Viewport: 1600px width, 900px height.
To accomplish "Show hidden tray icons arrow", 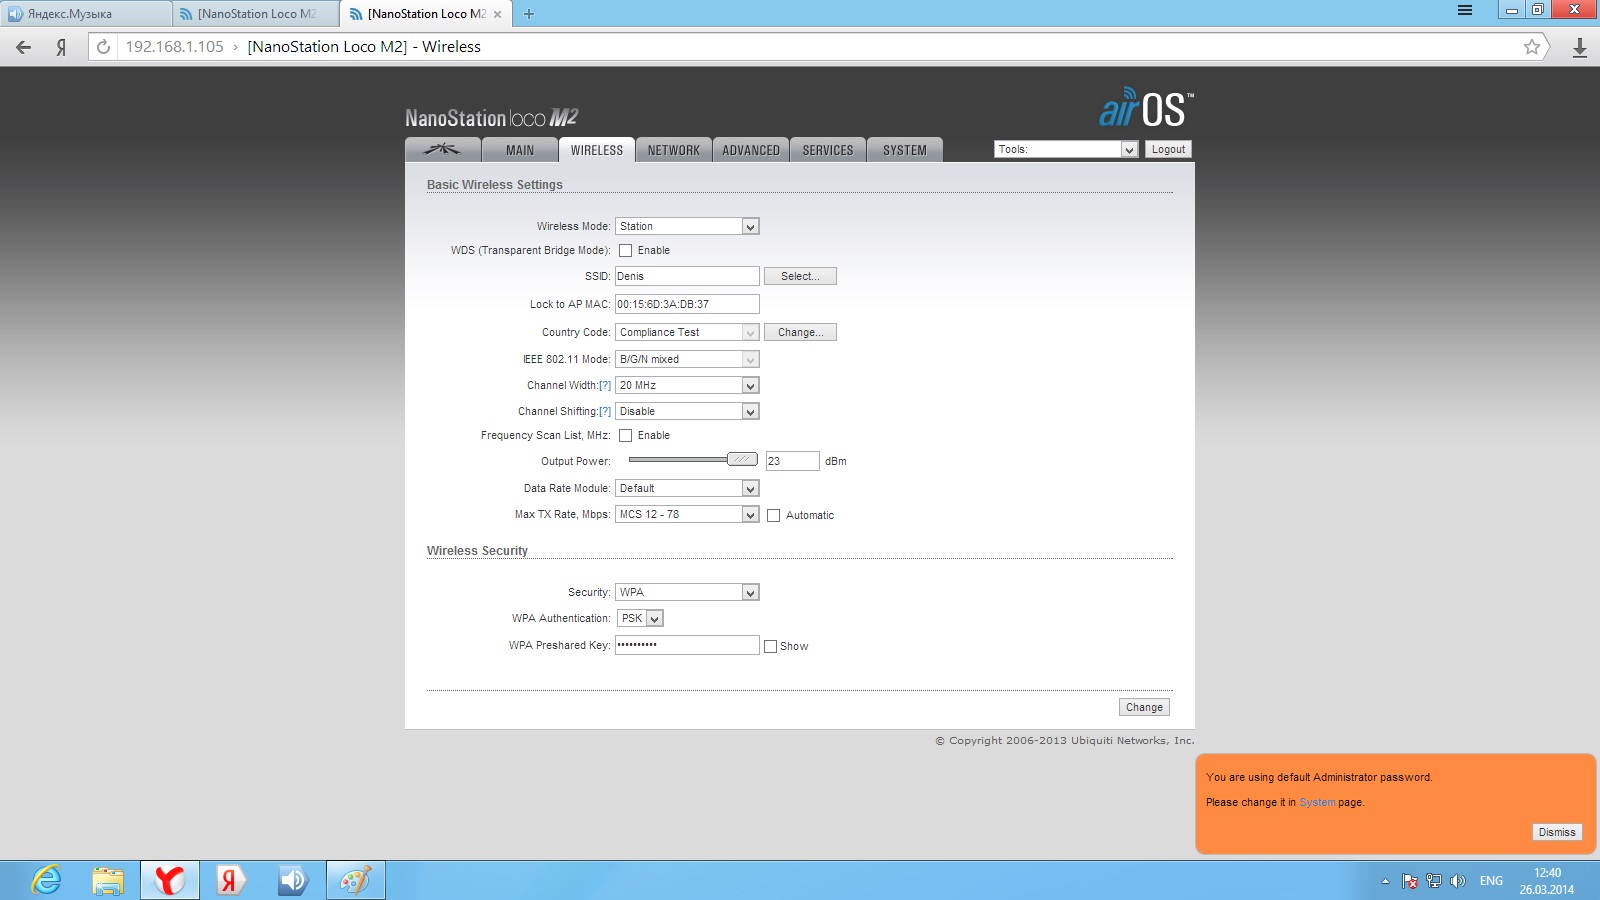I will [1385, 881].
